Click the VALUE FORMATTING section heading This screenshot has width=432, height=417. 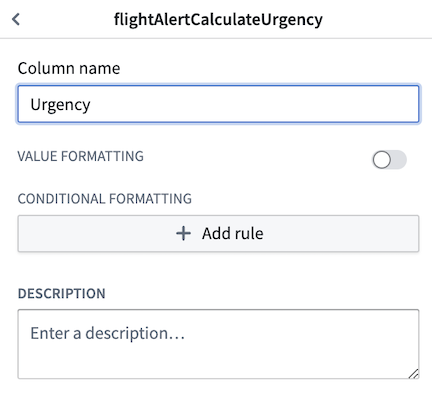pos(81,156)
